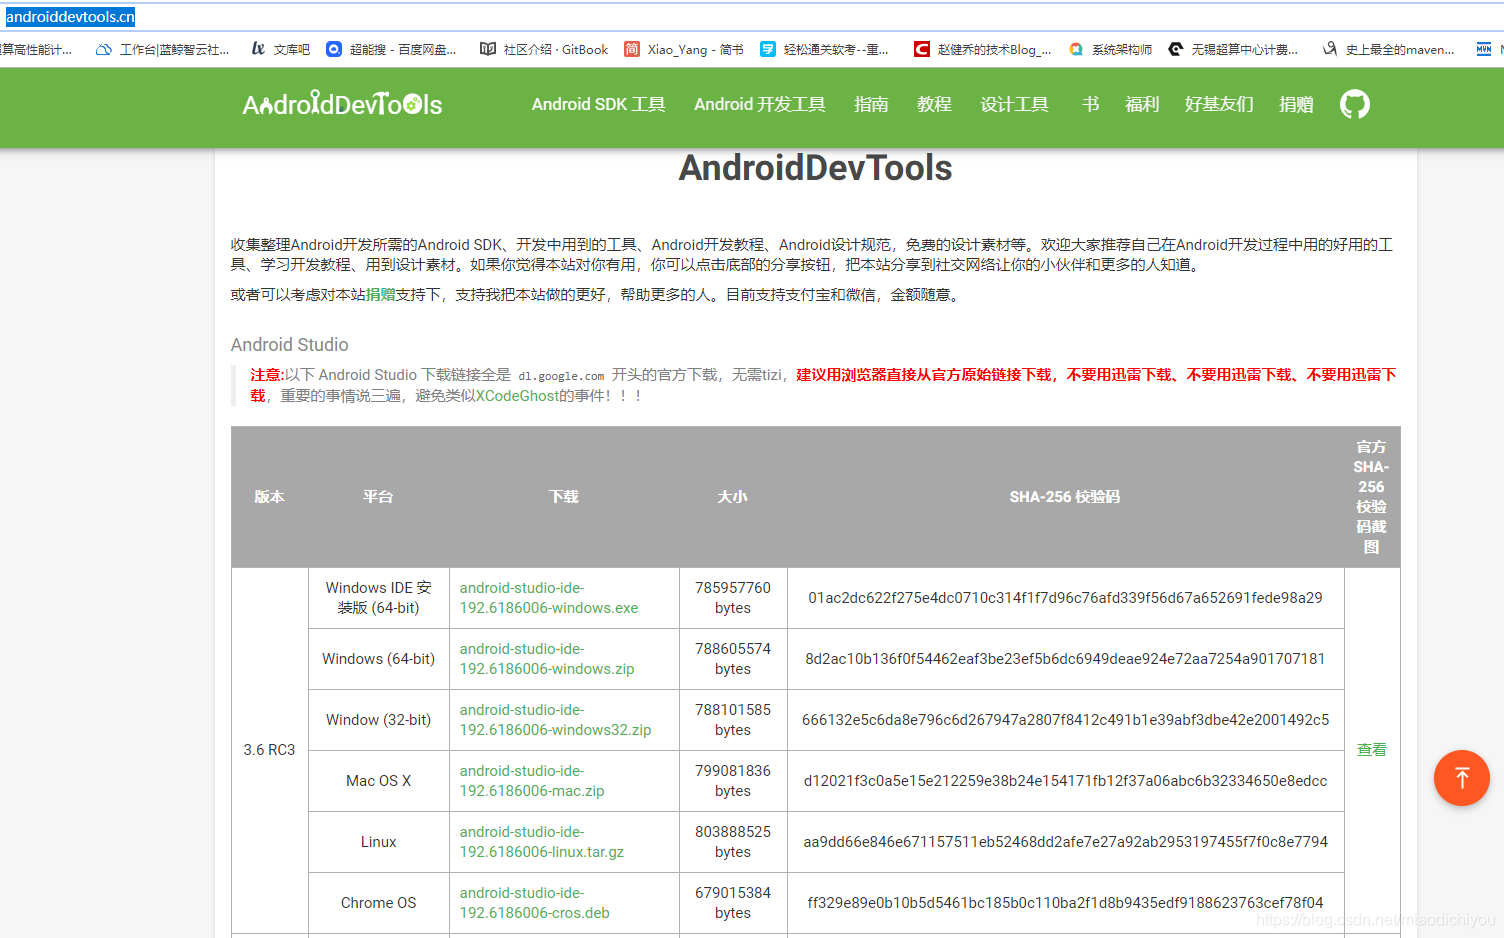
Task: Open the 捐赠 header menu item
Action: click(x=1296, y=104)
